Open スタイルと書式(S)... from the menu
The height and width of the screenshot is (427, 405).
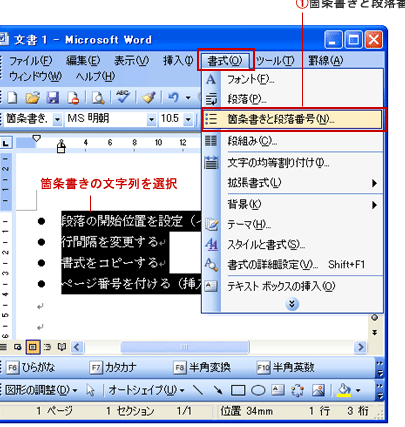click(292, 245)
